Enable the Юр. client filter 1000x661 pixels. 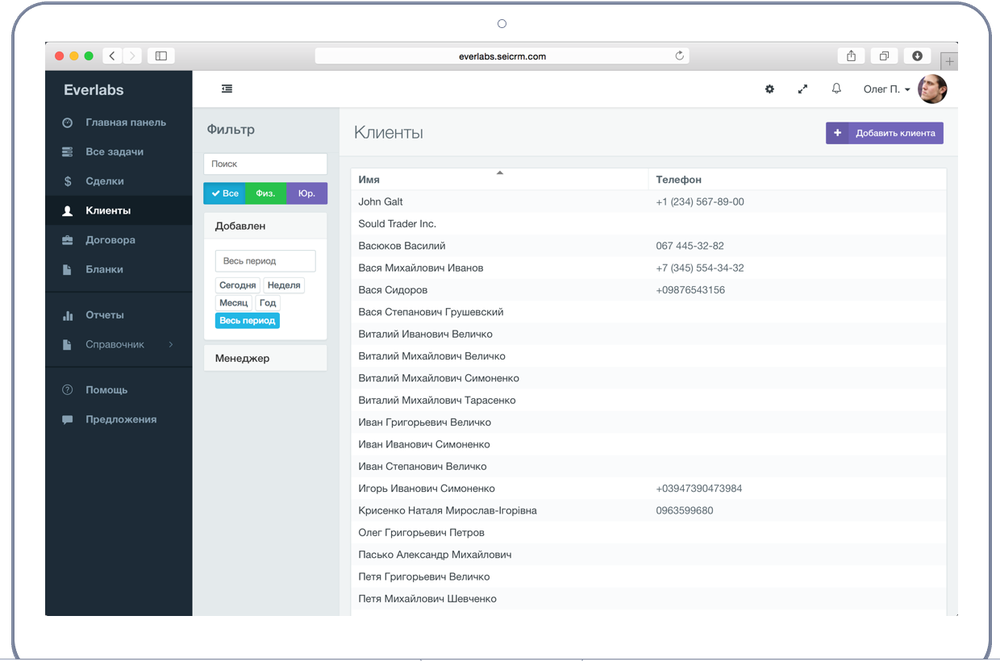coord(305,192)
